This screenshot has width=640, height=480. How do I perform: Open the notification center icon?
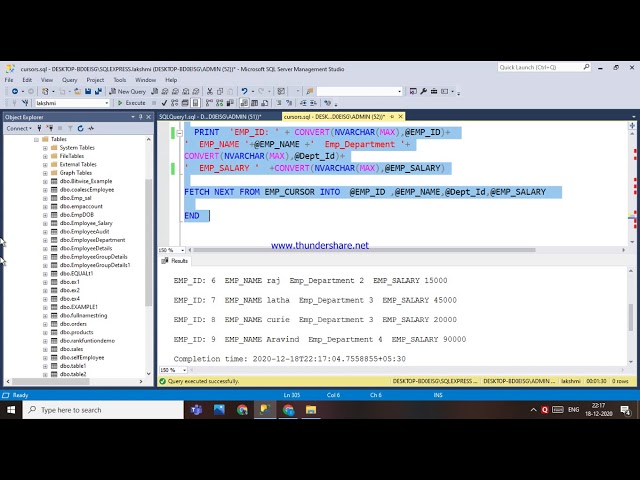(625, 410)
